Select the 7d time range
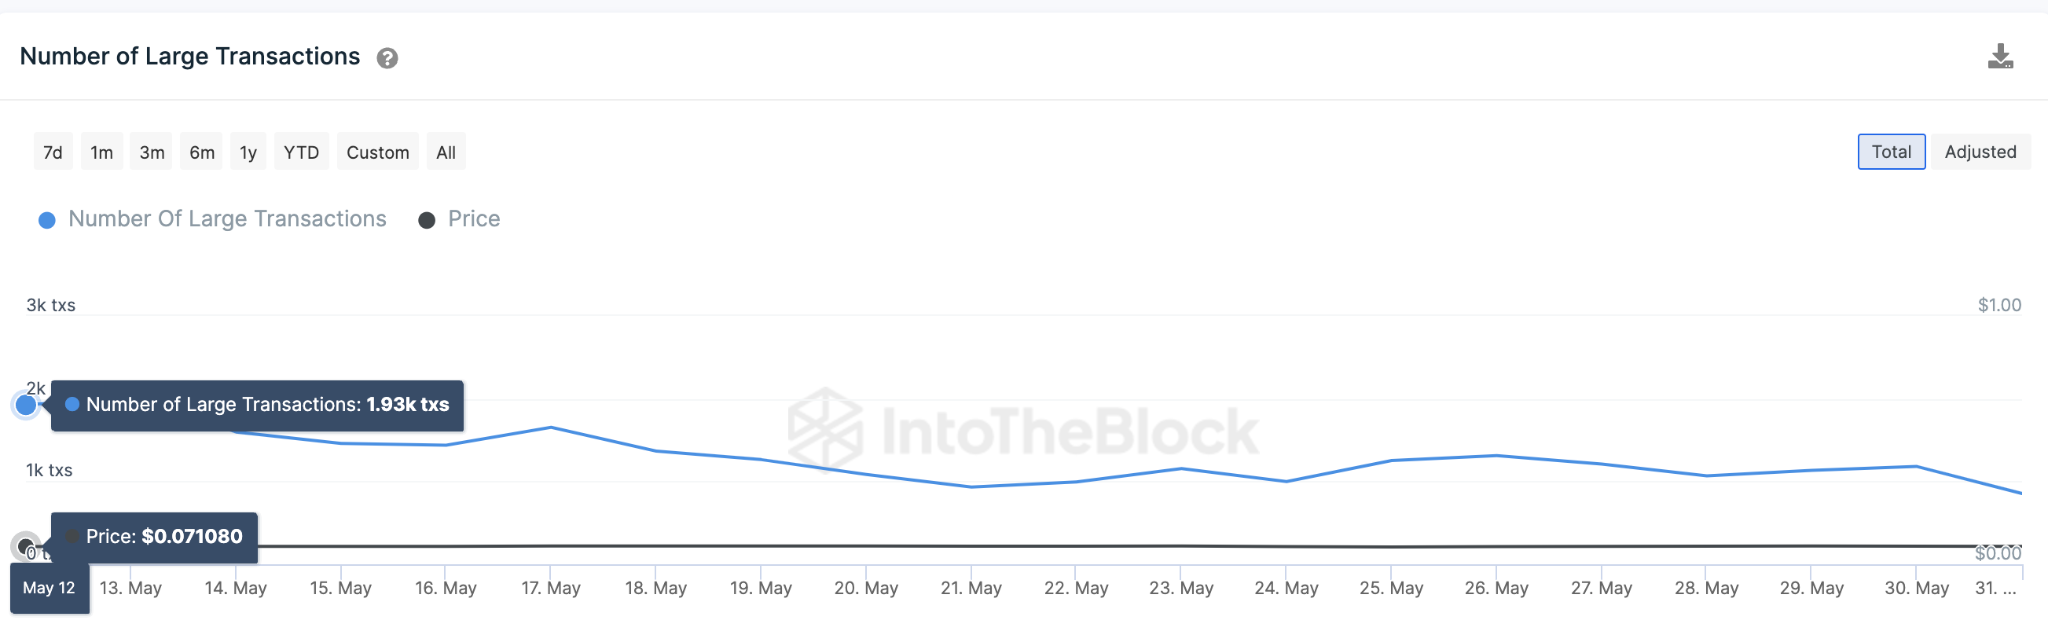This screenshot has height=633, width=2048. coord(53,152)
